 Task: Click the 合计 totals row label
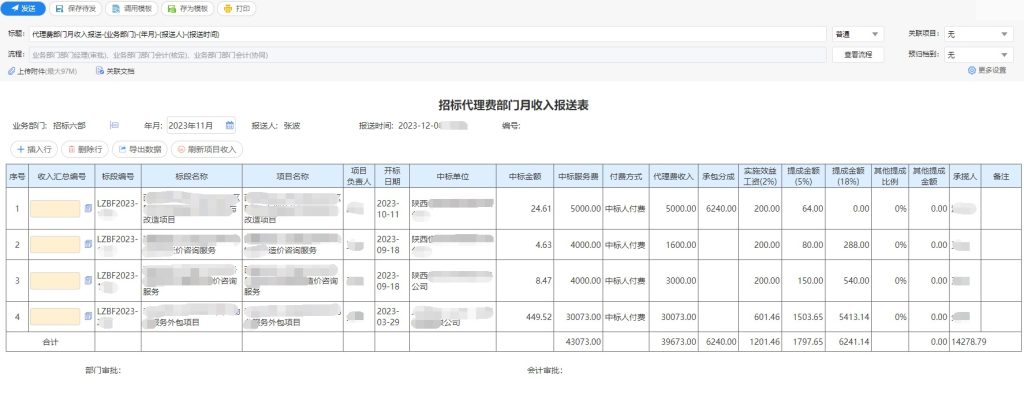click(x=50, y=341)
